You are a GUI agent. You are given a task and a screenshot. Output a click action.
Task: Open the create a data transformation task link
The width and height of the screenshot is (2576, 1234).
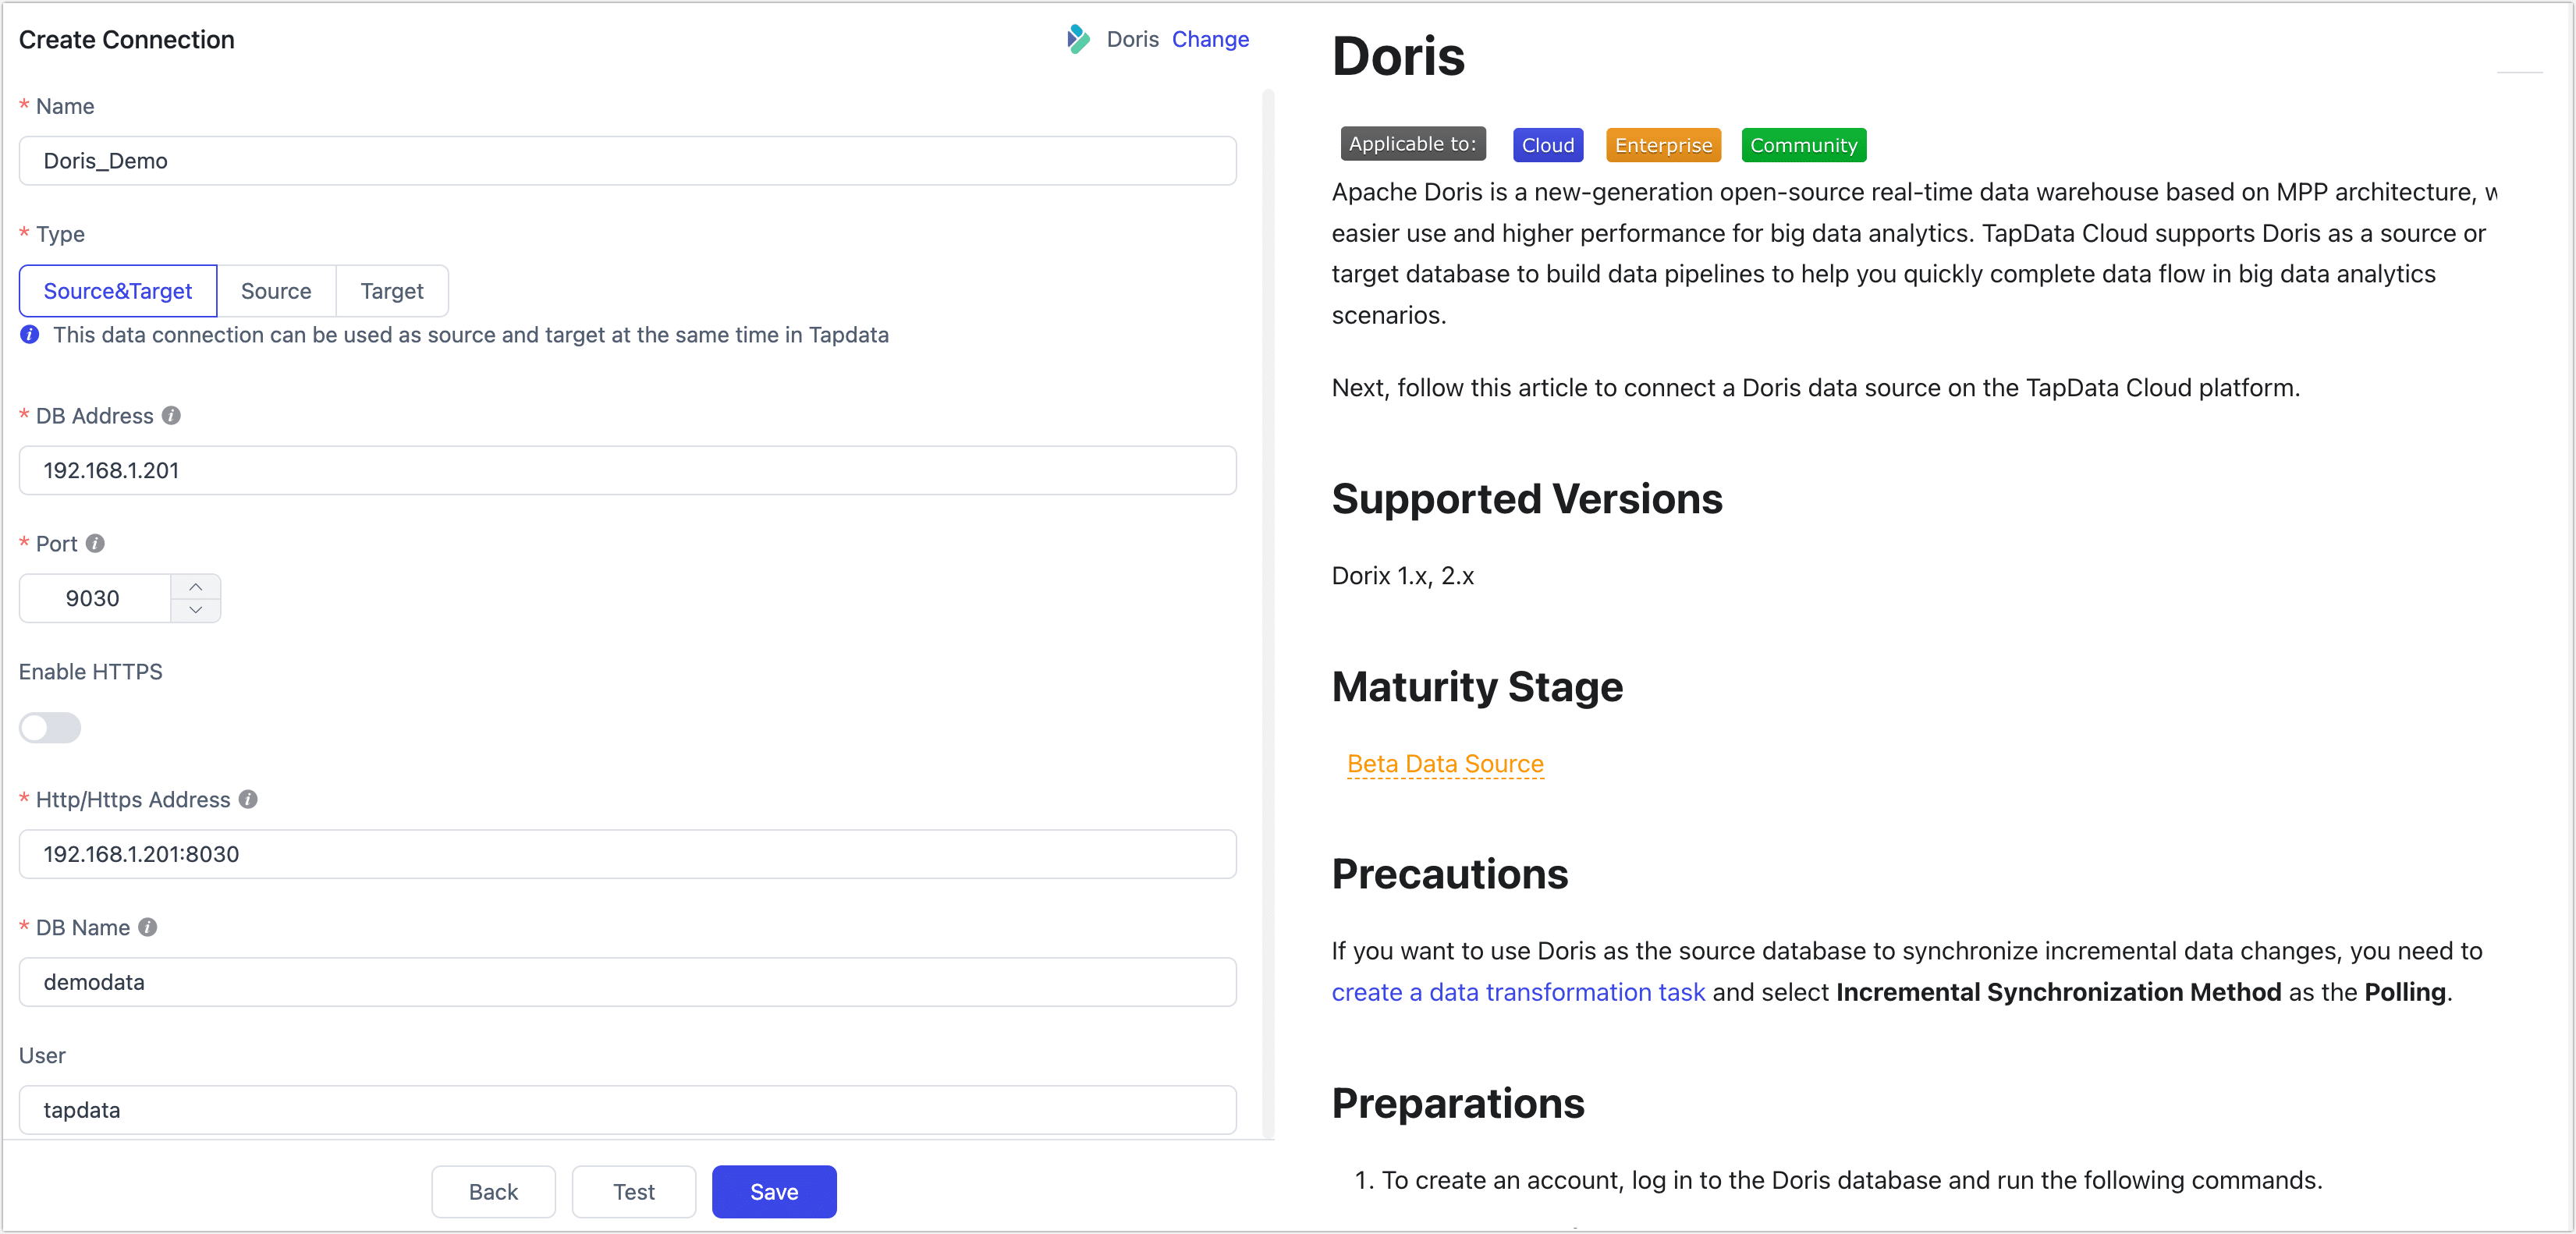(1518, 992)
